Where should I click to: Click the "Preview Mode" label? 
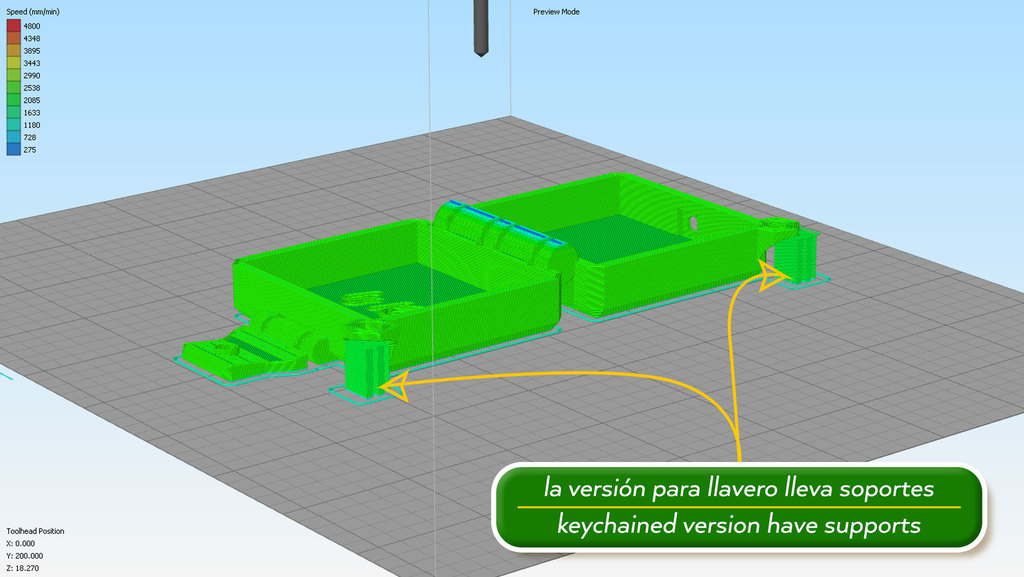[556, 12]
